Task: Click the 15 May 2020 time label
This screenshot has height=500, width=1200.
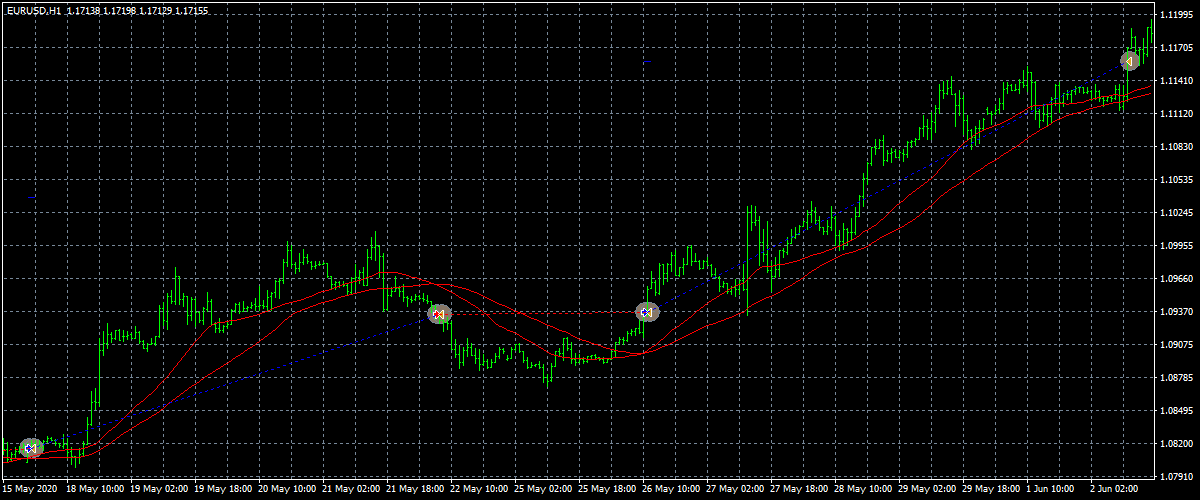Action: 31,490
